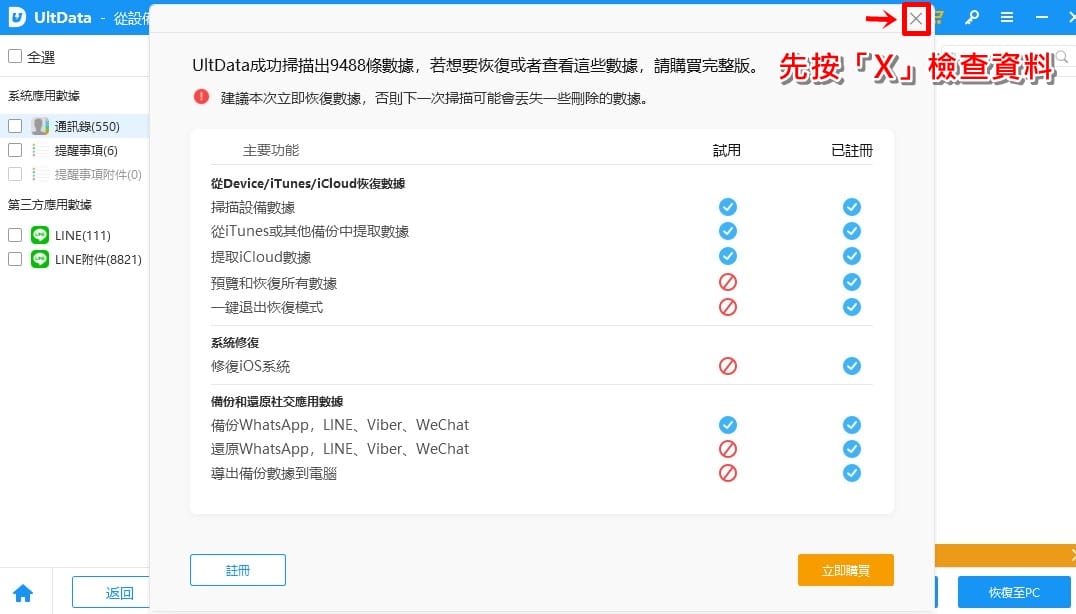Go to home via the house icon

(23, 593)
